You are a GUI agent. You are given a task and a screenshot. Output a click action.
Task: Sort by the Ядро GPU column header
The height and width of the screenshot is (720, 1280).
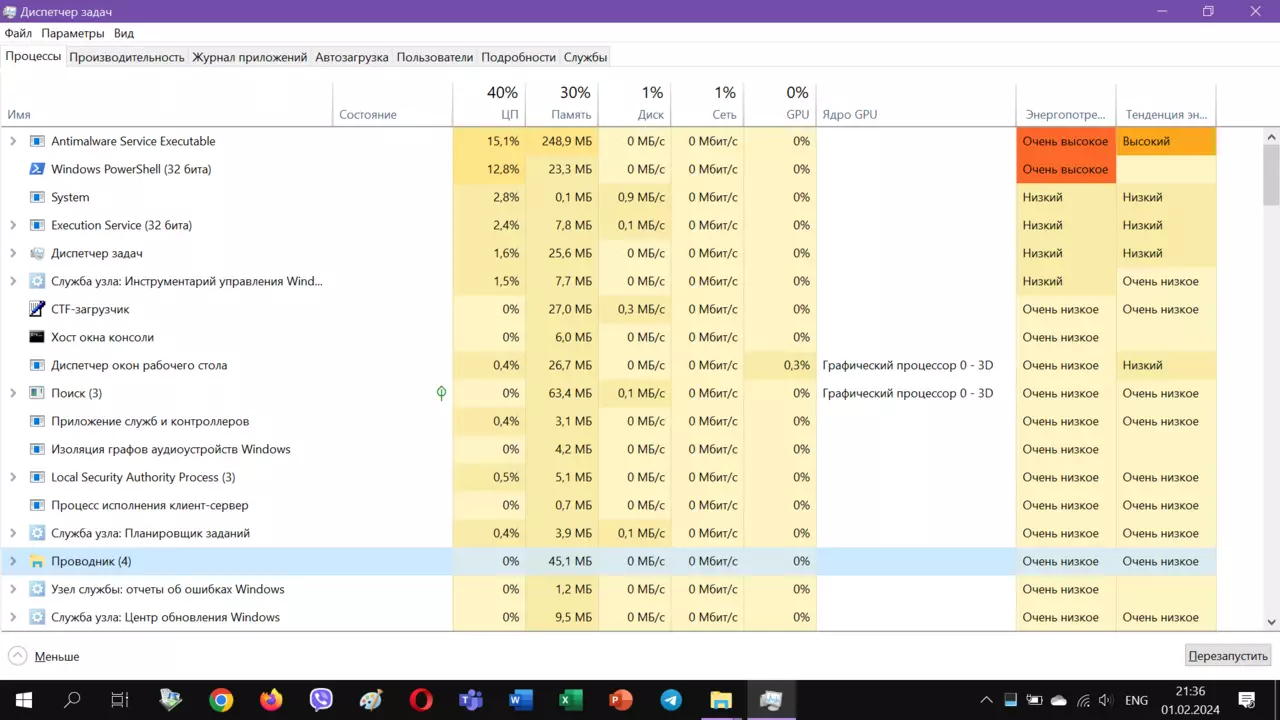916,103
